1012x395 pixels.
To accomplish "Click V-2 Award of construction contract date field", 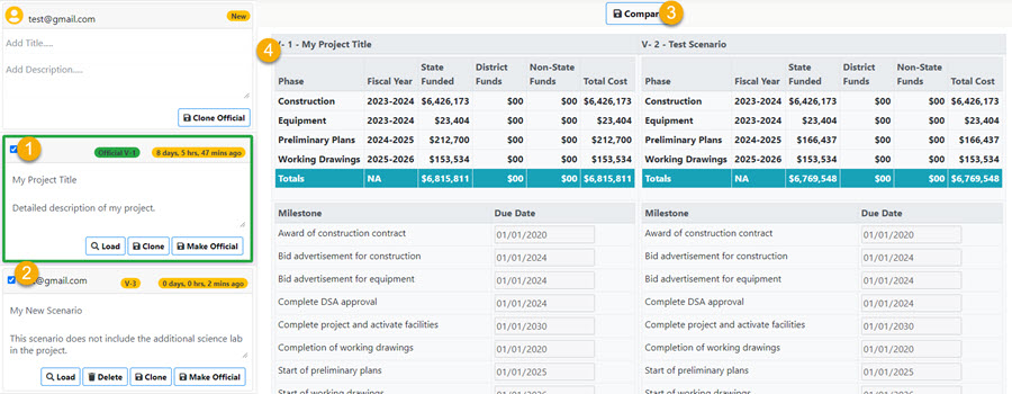I will 911,235.
